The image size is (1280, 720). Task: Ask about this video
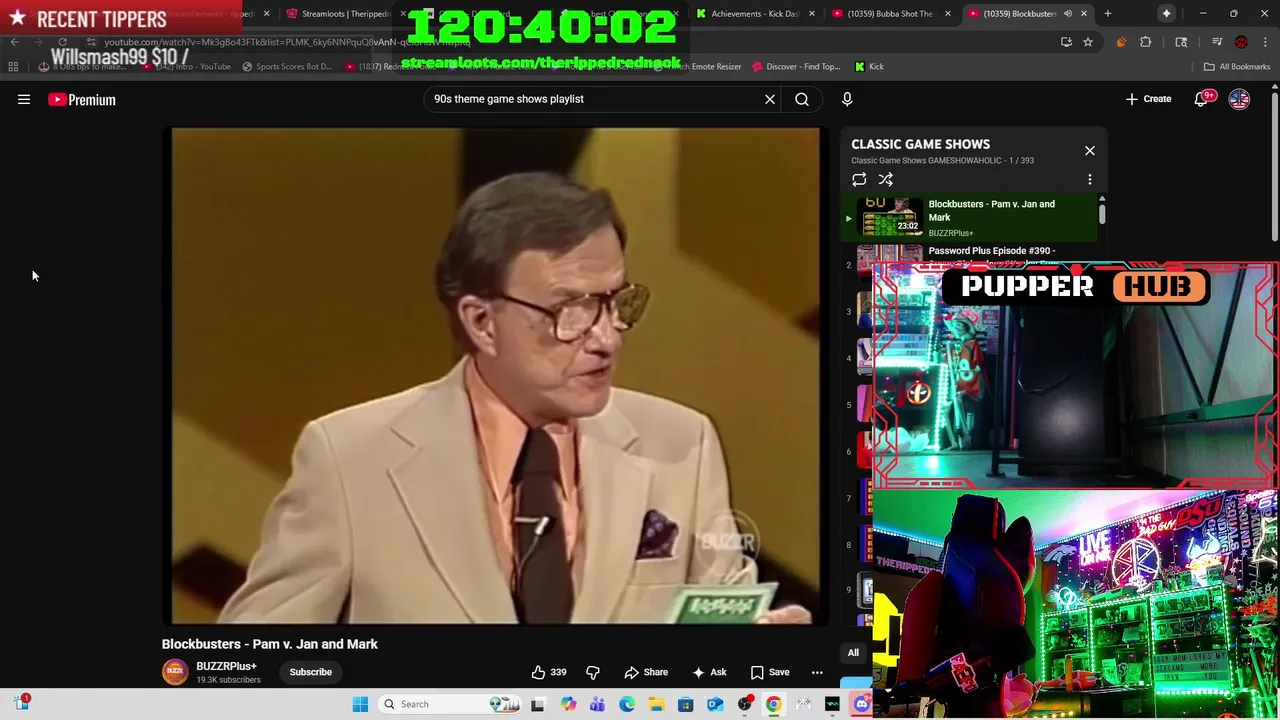coord(709,672)
